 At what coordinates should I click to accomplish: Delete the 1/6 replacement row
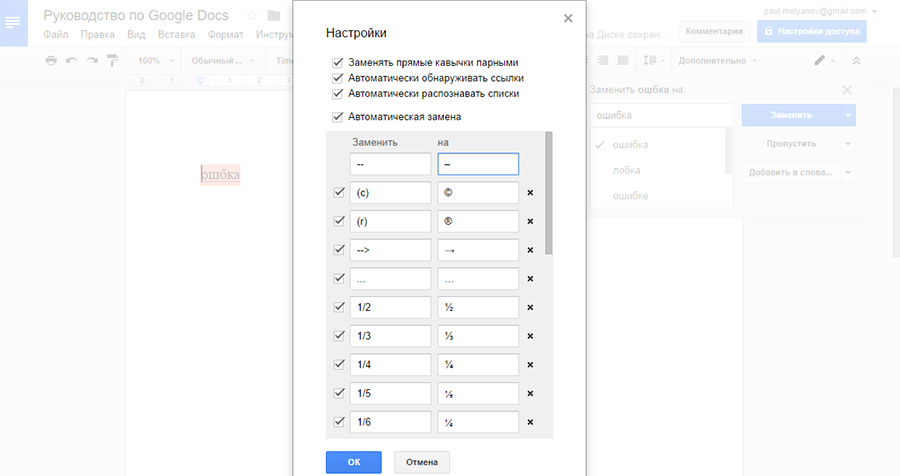tap(530, 423)
